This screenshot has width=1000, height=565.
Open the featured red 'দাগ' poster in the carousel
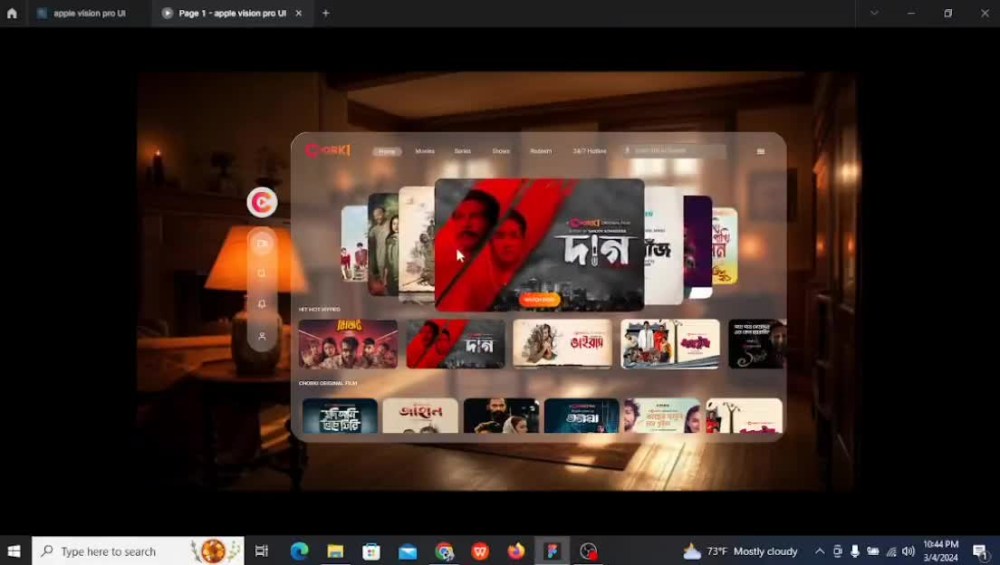(x=539, y=244)
